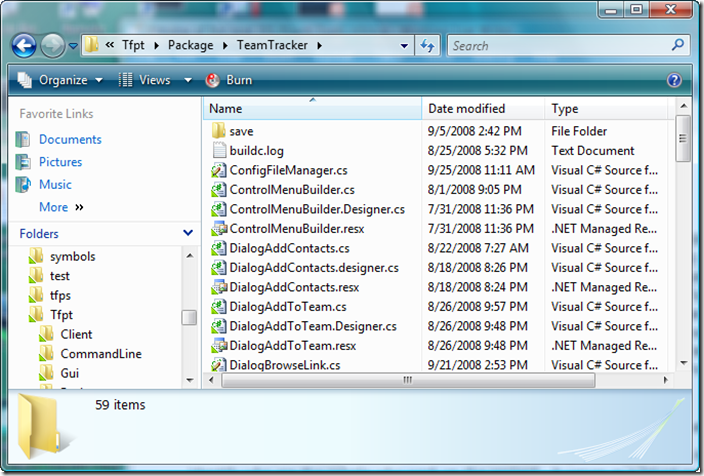Click the Documents folder icon
Viewport: 704px width, 476px height.
click(23, 139)
